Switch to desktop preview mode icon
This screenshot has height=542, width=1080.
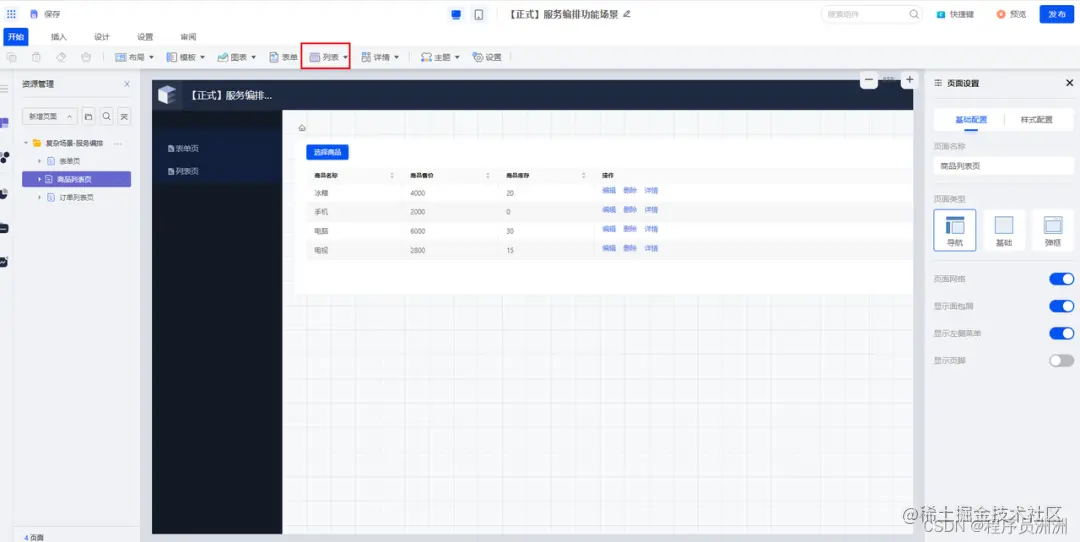(x=455, y=14)
